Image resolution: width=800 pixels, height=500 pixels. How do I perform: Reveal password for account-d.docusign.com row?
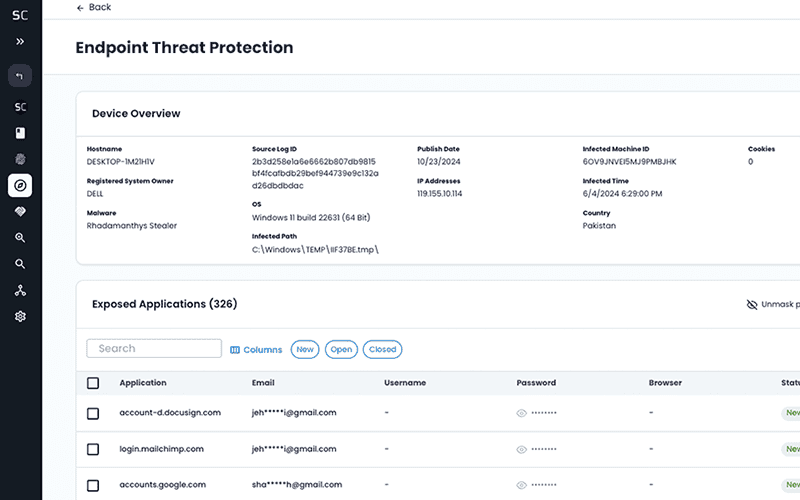[521, 413]
